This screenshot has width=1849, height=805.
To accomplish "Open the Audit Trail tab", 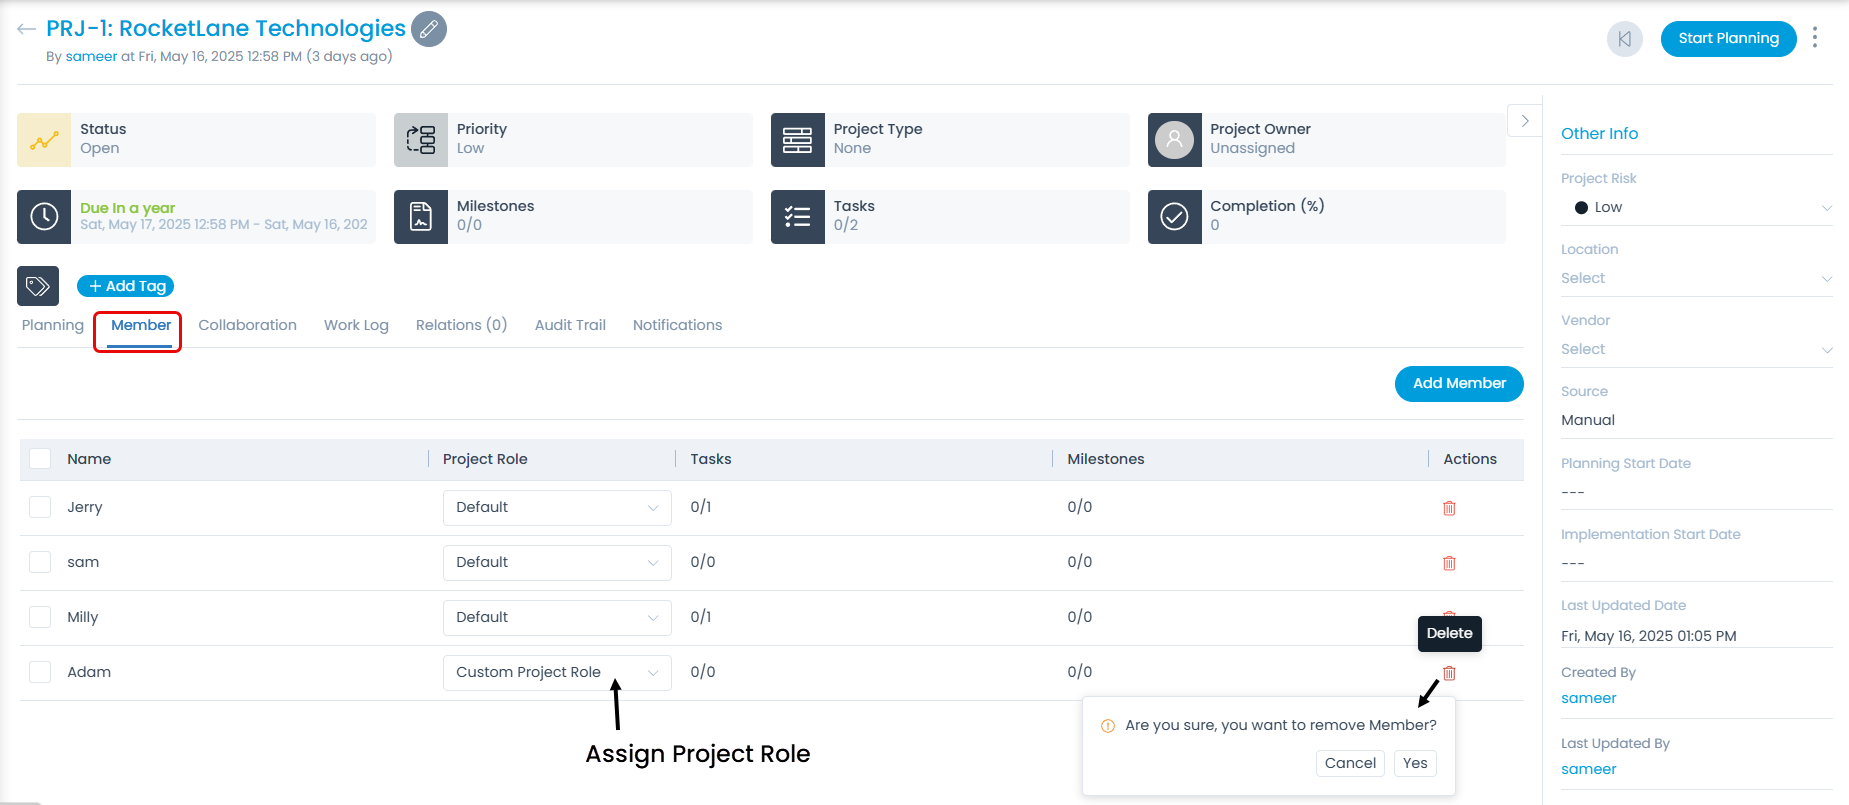I will (x=570, y=325).
